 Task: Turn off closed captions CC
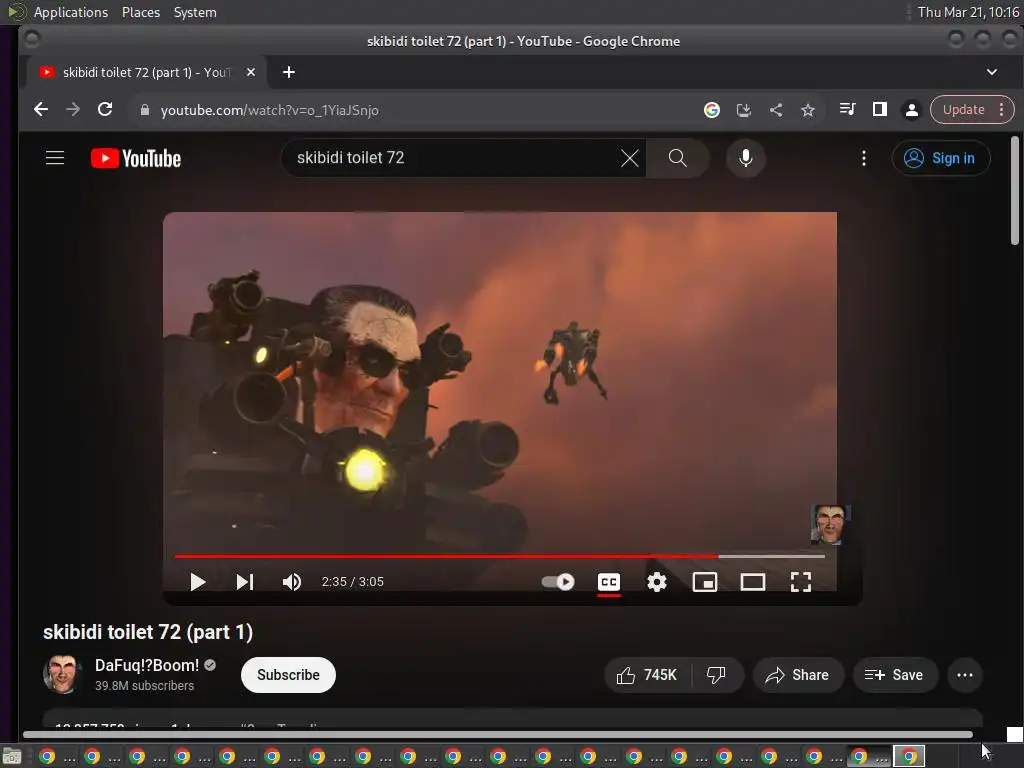pos(609,582)
